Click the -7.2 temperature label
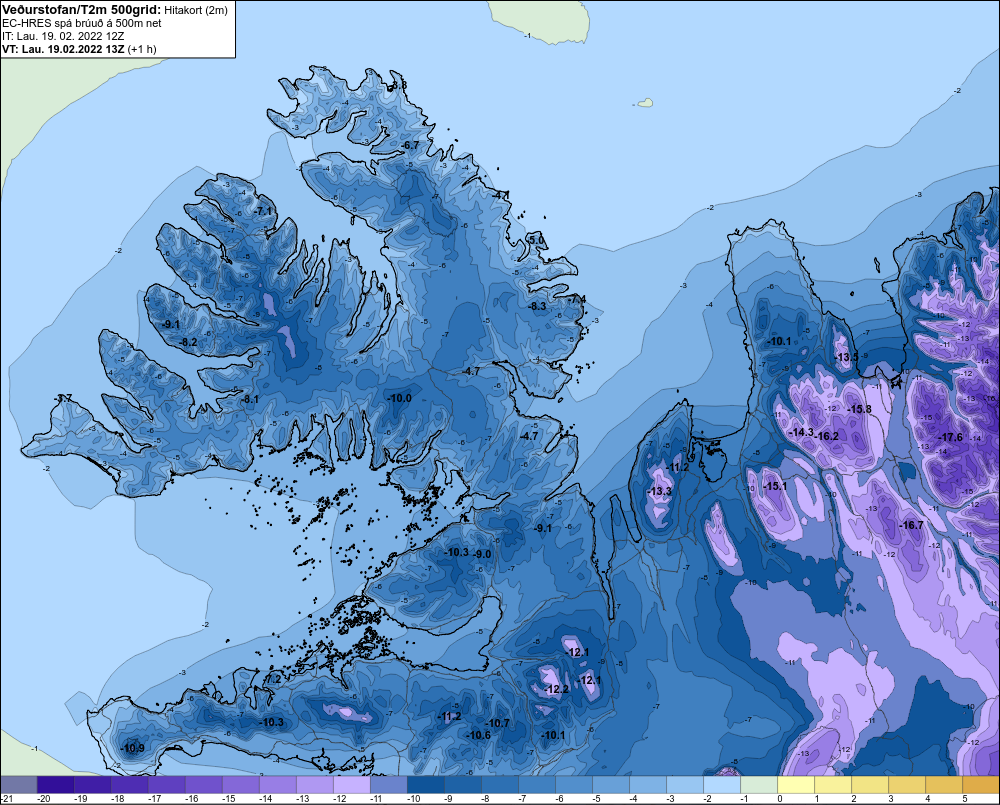The image size is (1000, 805). tap(272, 680)
